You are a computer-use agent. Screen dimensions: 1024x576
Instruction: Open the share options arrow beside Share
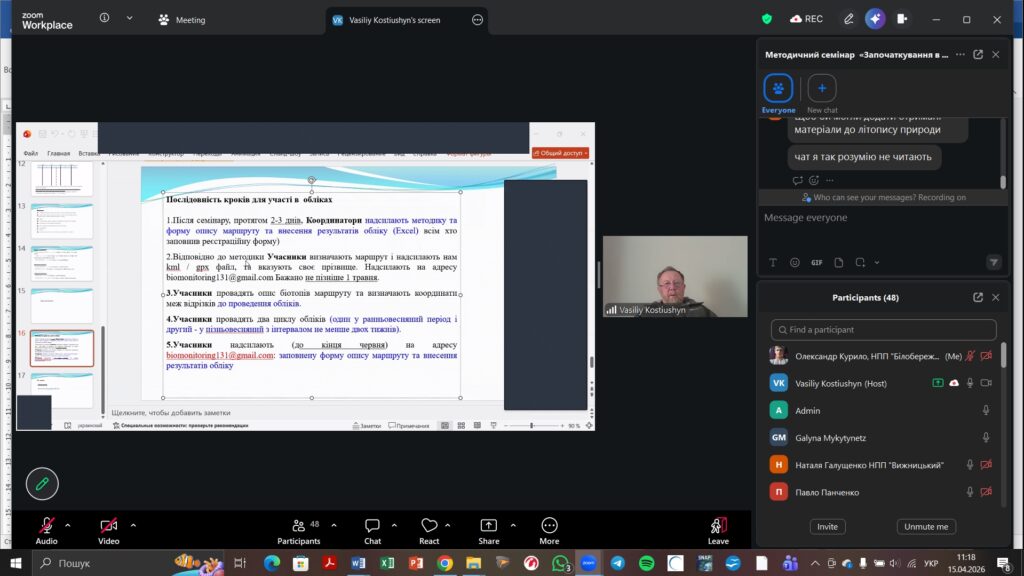coord(514,524)
